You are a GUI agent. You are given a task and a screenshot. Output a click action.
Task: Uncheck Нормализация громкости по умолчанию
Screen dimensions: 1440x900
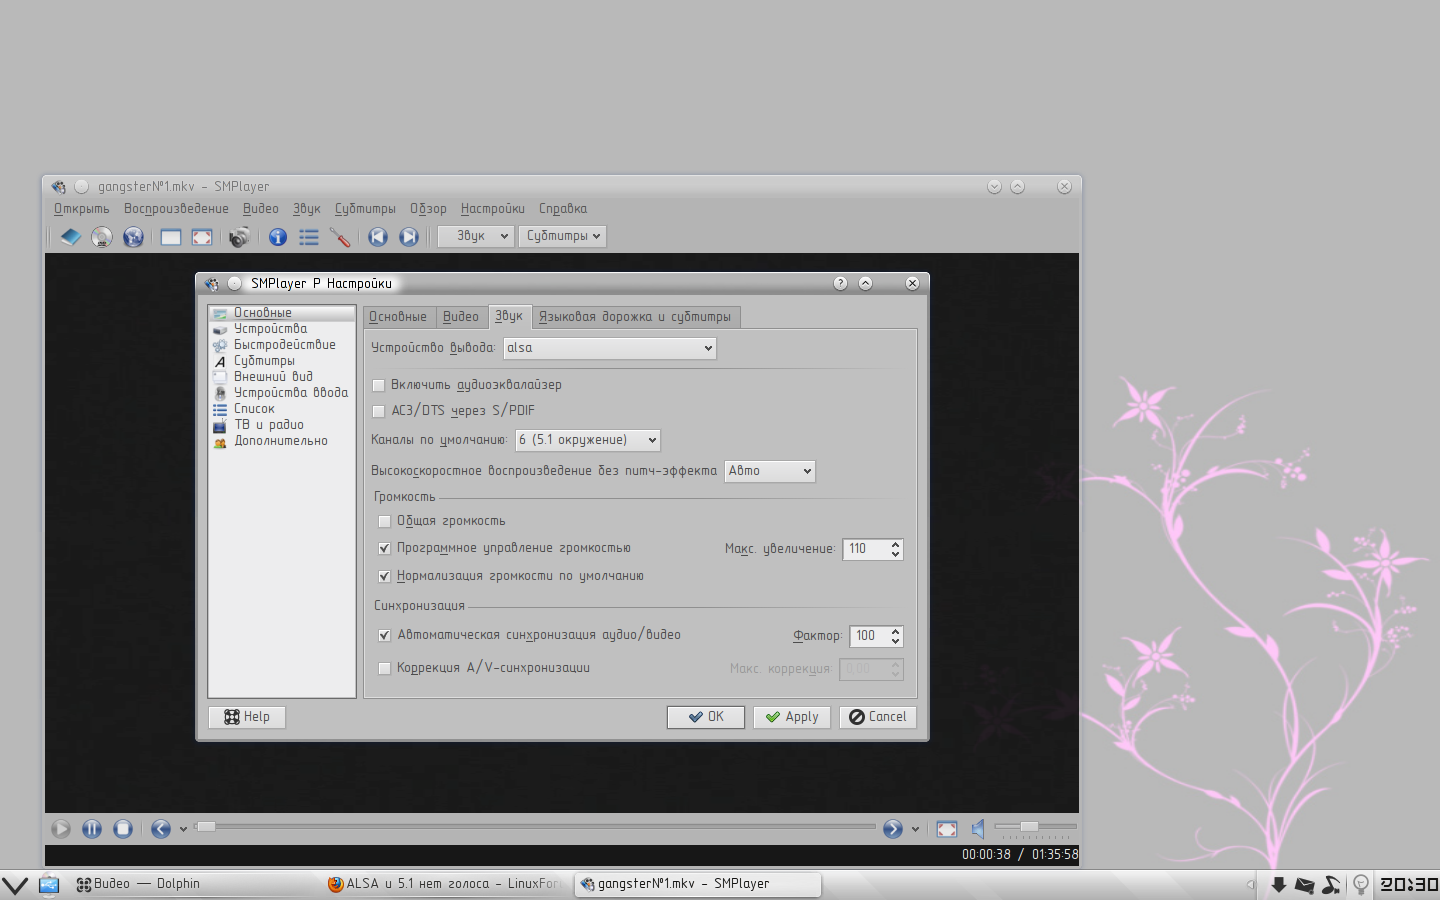[385, 576]
